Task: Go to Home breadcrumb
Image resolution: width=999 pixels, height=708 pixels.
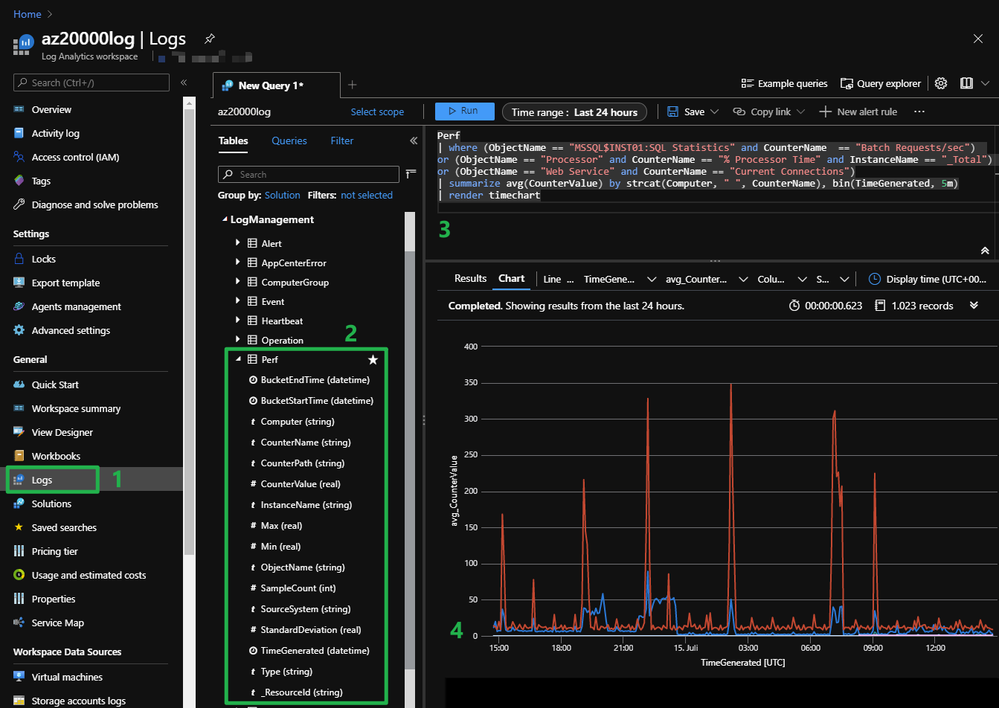Action: click(x=27, y=14)
